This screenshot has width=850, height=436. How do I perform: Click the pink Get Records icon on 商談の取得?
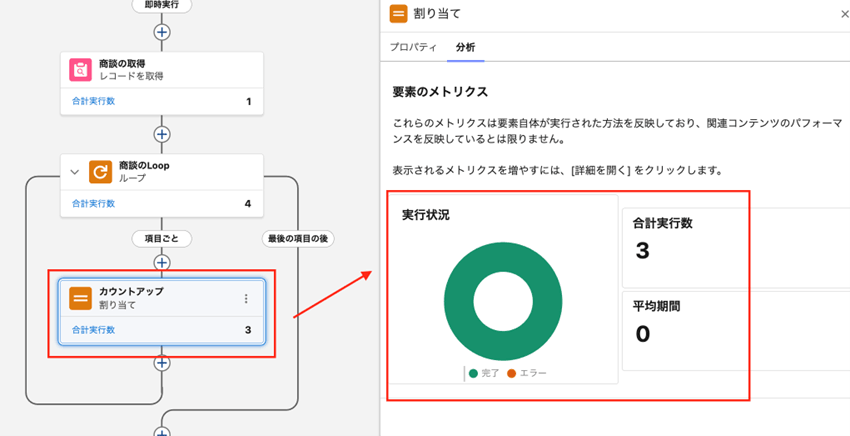tap(80, 70)
